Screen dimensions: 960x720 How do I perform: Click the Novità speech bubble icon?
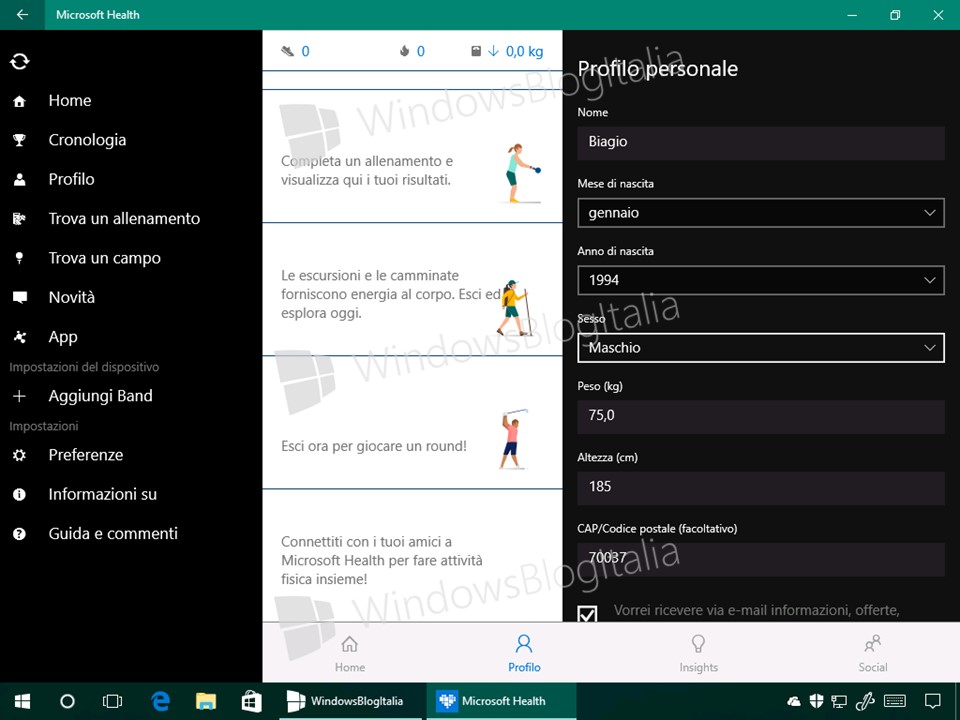click(x=20, y=298)
